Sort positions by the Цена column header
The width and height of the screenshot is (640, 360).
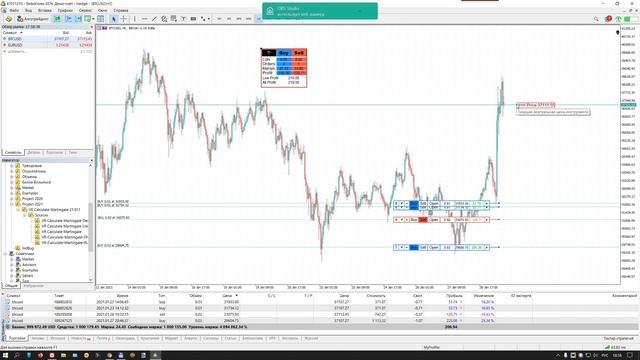click(x=227, y=296)
